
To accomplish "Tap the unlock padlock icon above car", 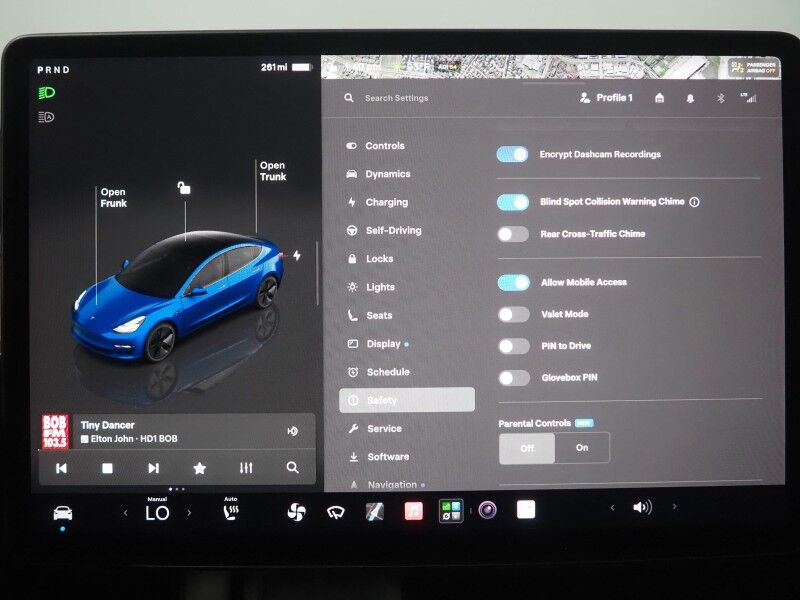I will point(184,188).
